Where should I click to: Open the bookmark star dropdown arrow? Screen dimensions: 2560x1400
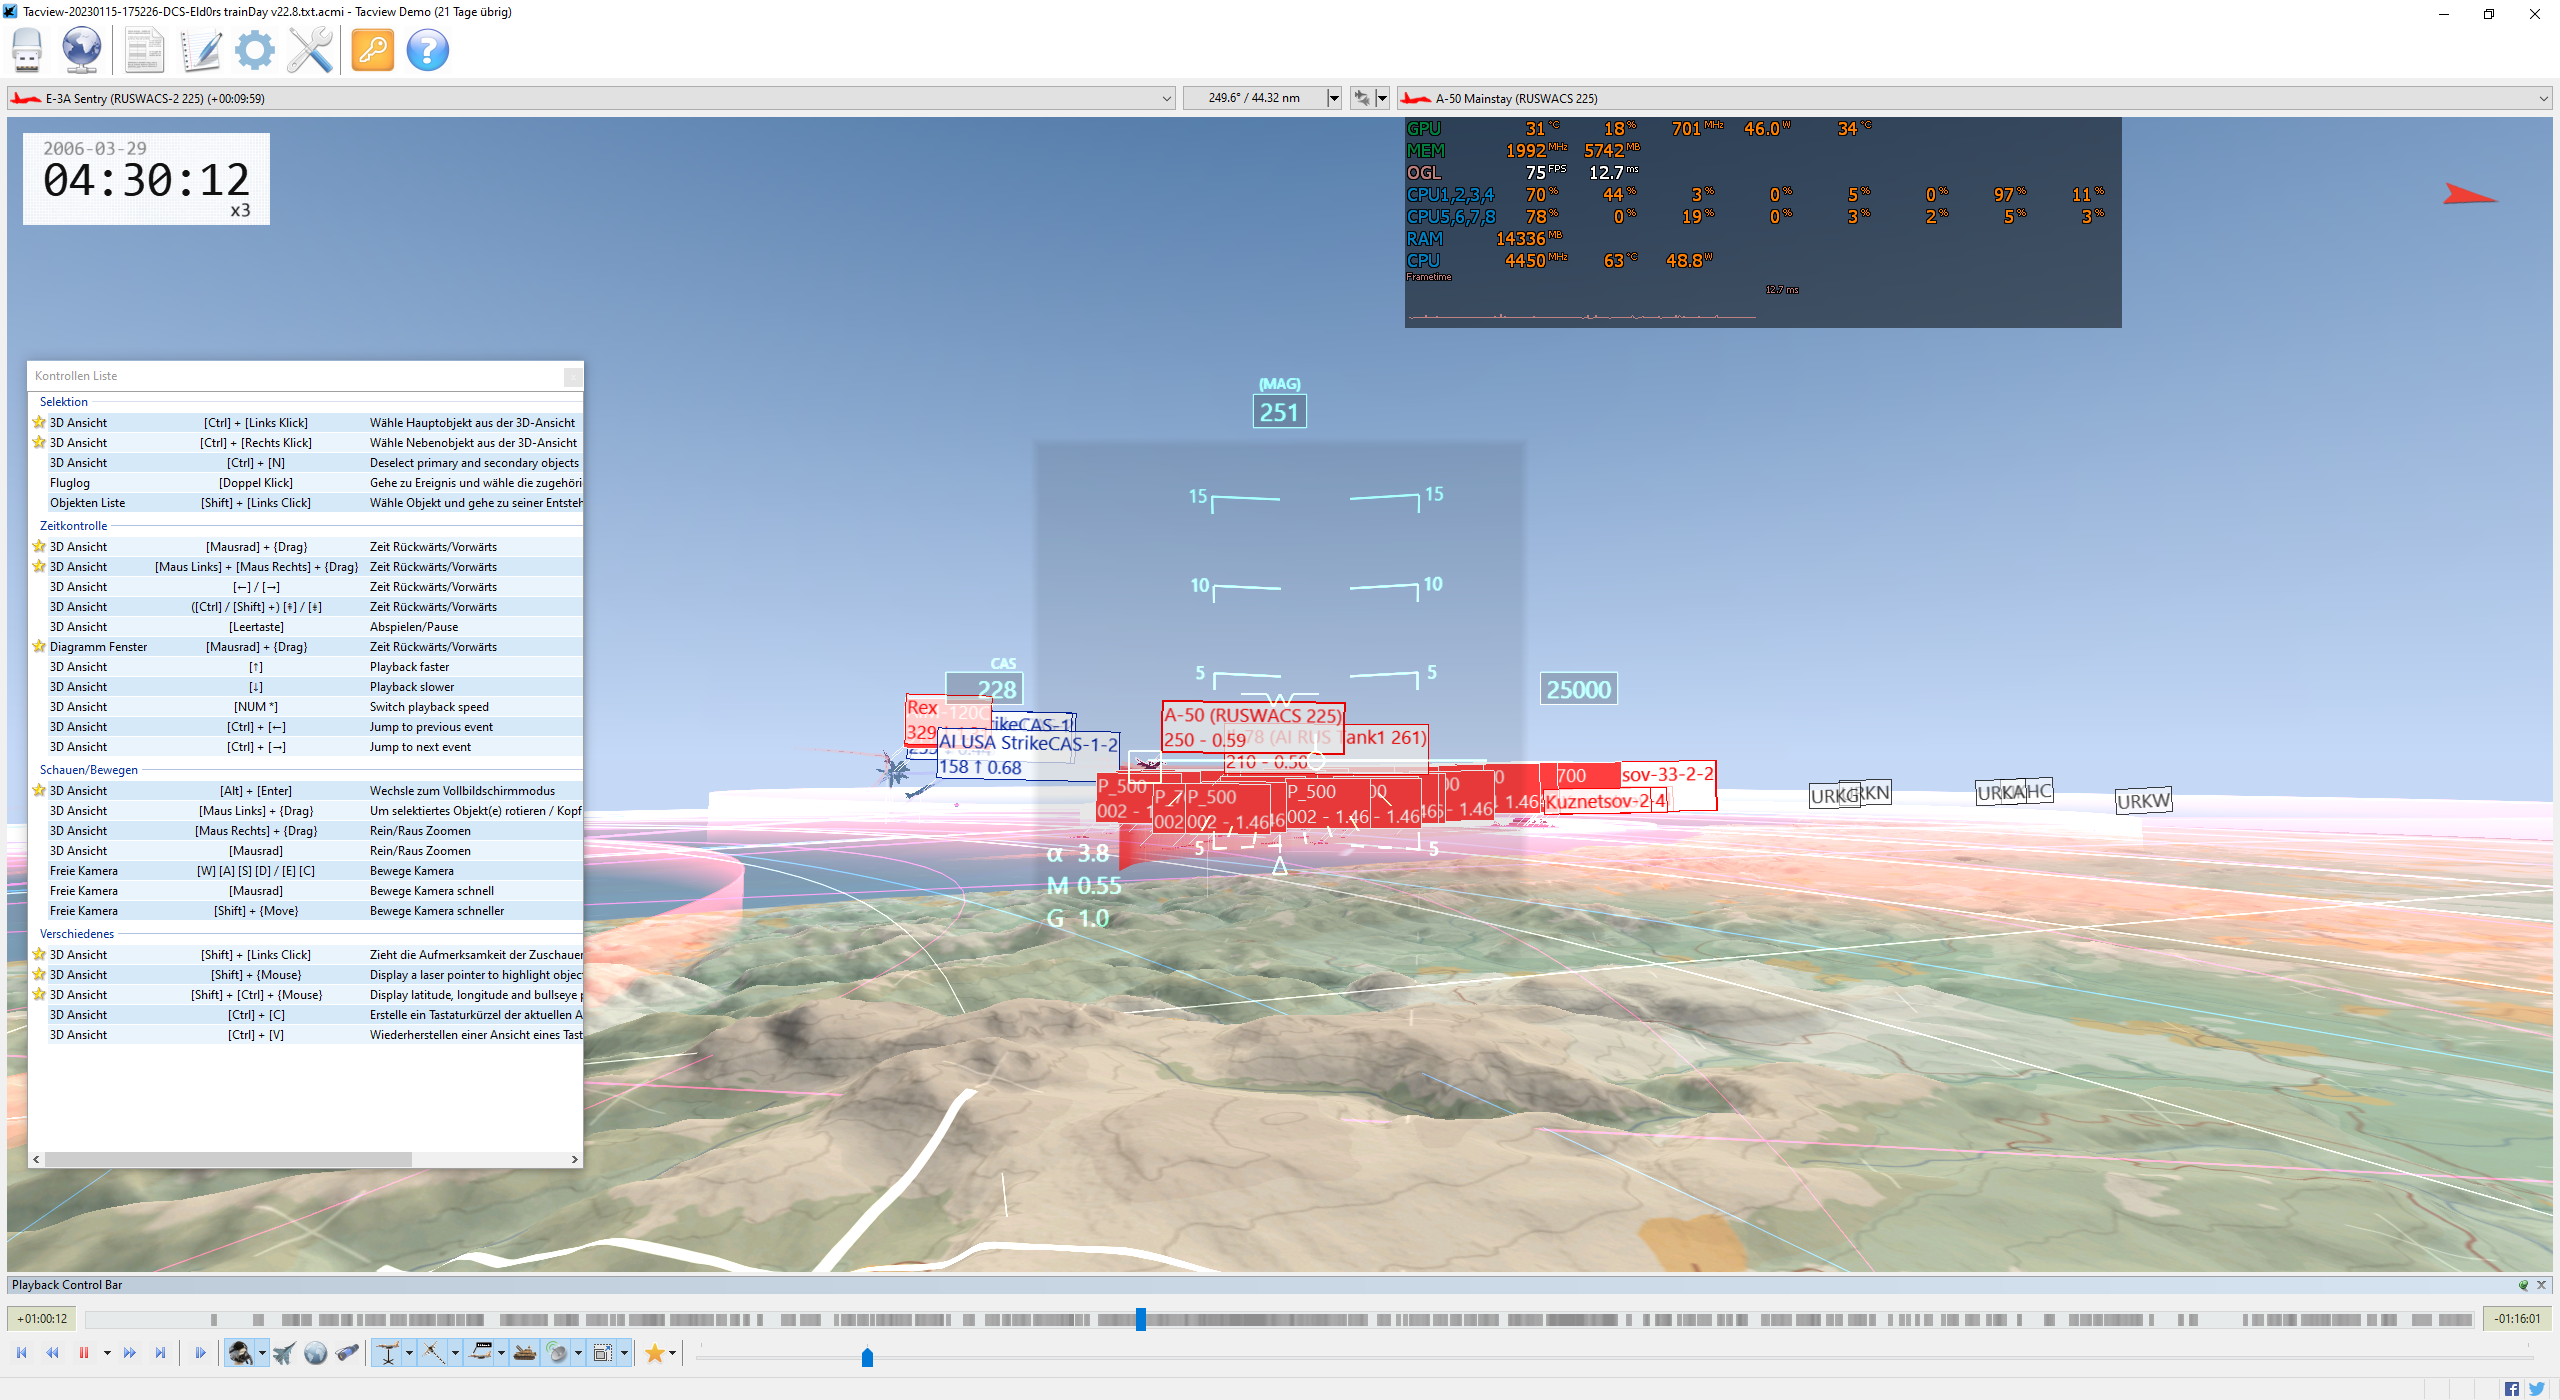(x=673, y=1353)
